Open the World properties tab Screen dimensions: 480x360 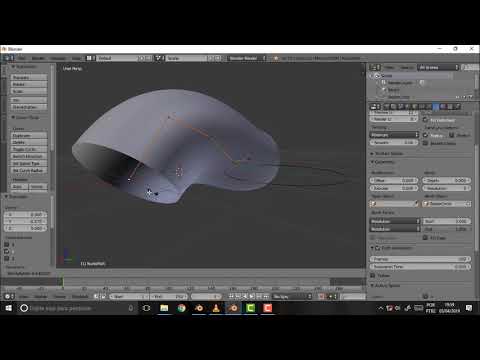pos(408,107)
